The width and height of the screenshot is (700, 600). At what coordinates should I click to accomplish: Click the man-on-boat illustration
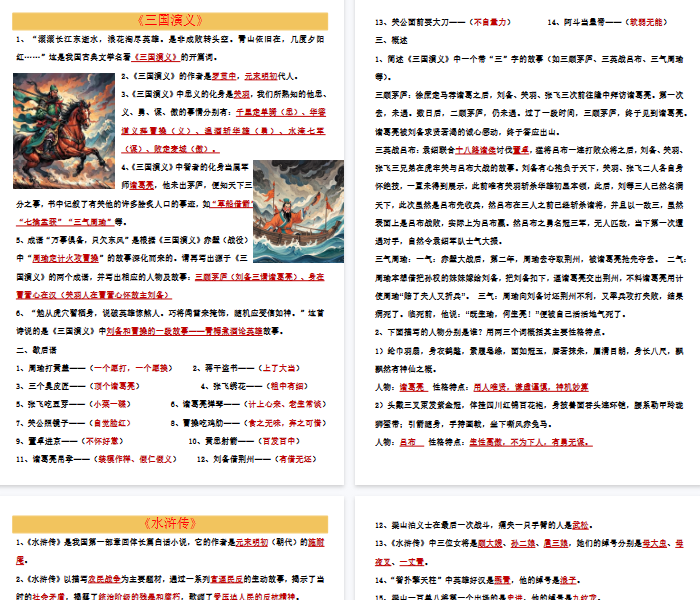[x=291, y=209]
